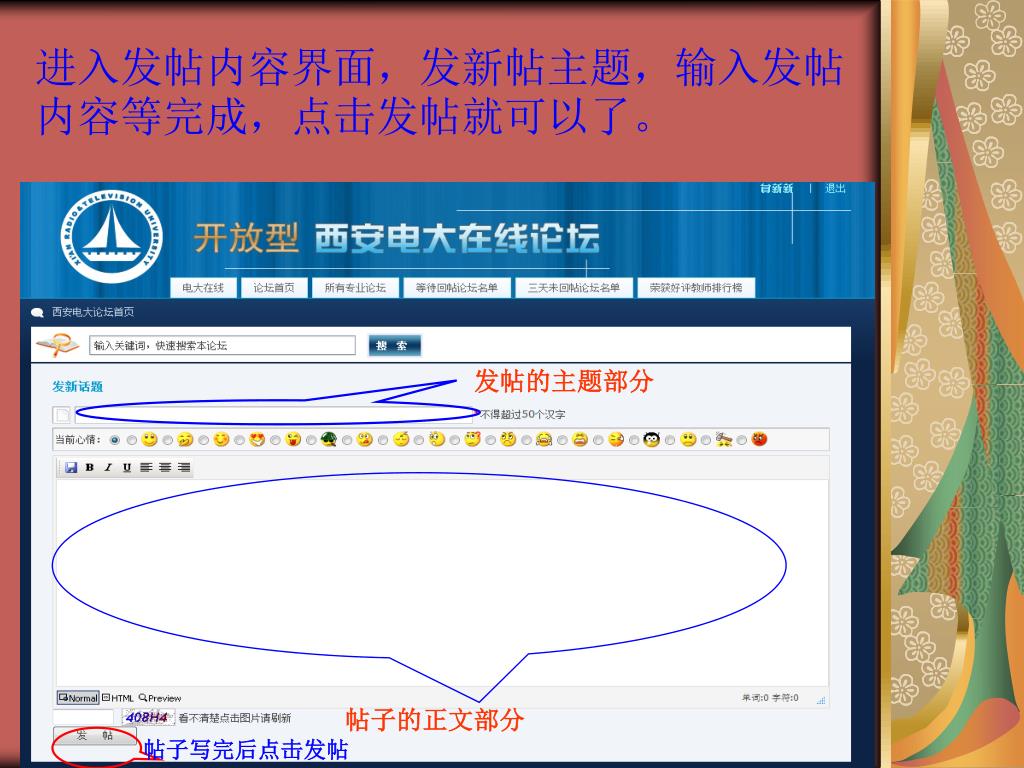Viewport: 1024px width, 768px height.
Task: Click the 单词:0 字符:0 counter text
Action: click(x=770, y=698)
